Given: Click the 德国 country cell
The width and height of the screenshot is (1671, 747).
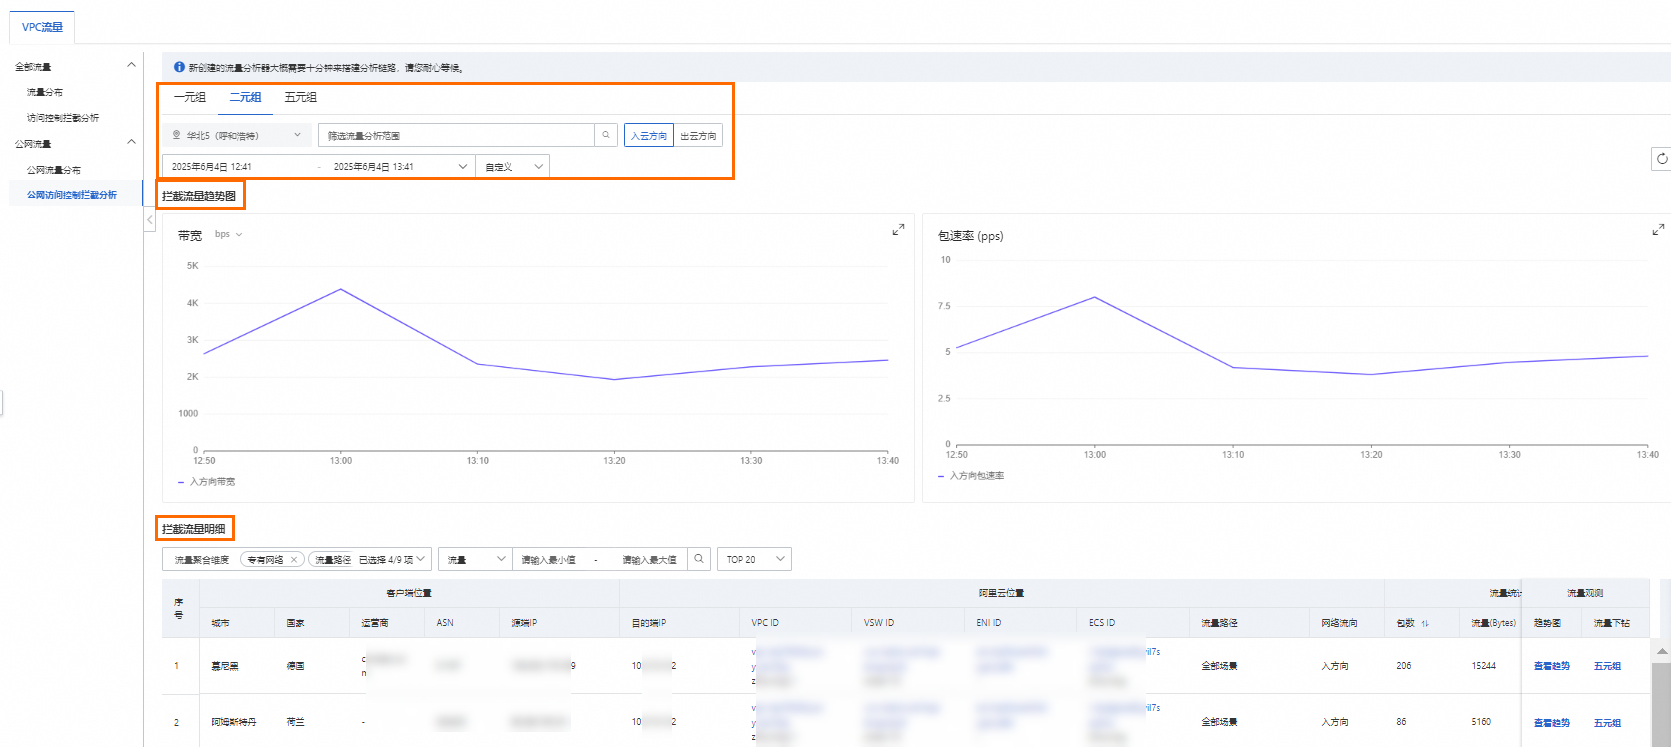Looking at the screenshot, I should [295, 666].
